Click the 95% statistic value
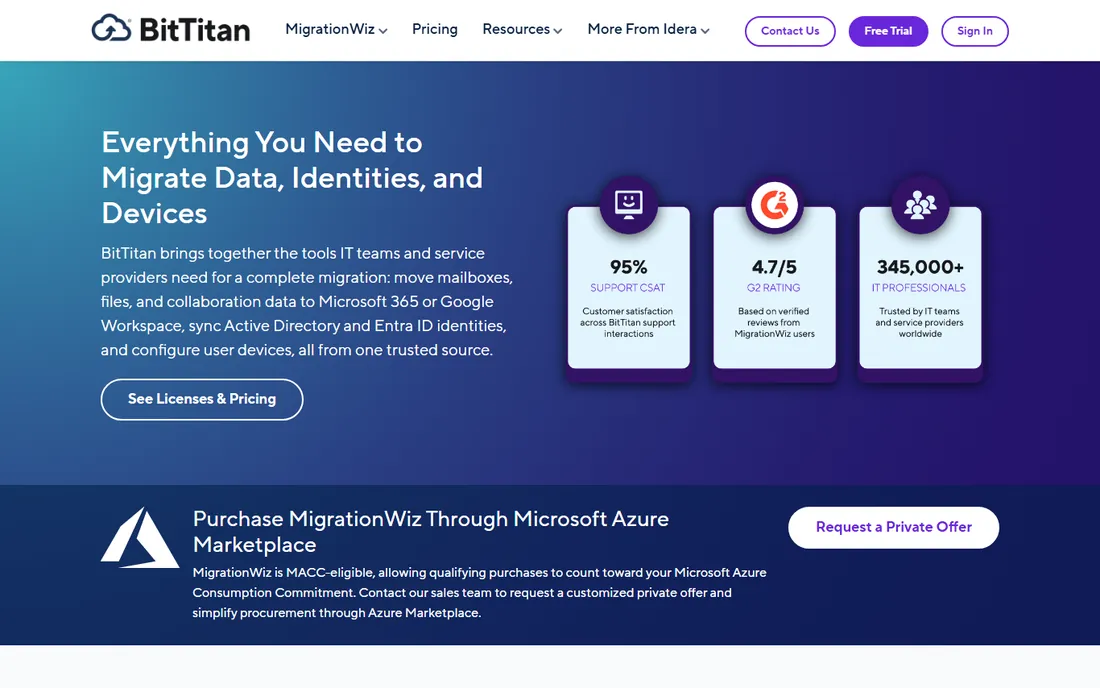The height and width of the screenshot is (688, 1100). point(629,267)
